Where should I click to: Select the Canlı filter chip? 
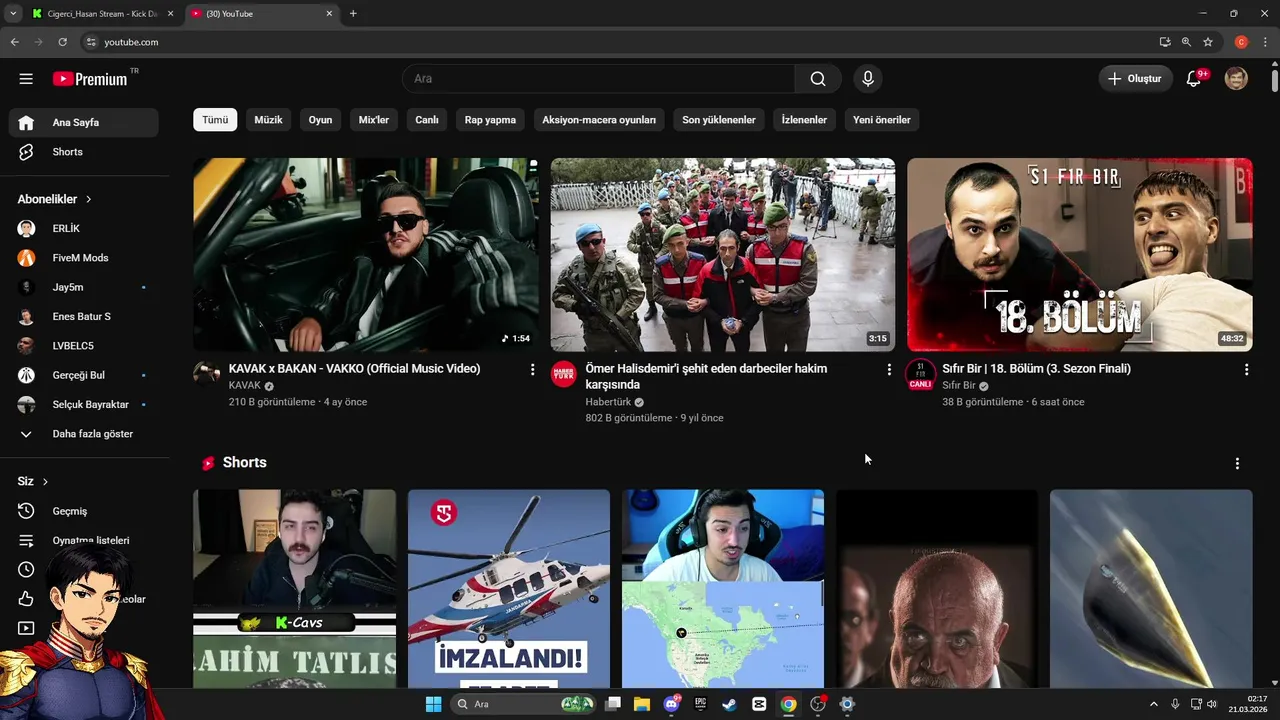coord(427,120)
